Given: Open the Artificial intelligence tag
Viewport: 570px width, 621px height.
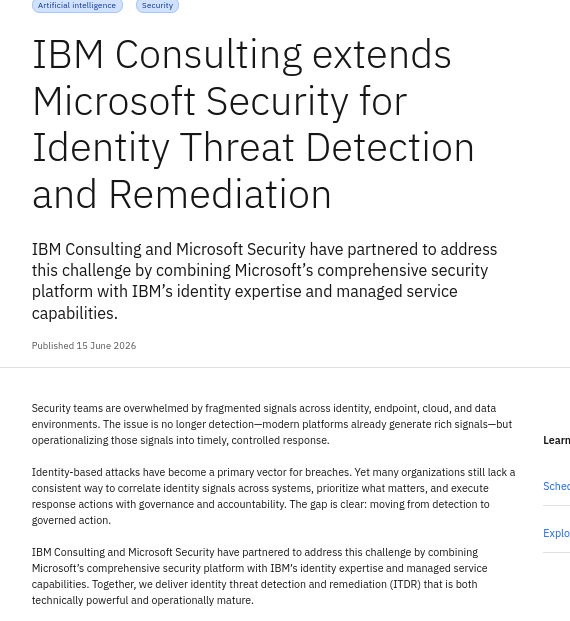Looking at the screenshot, I should [77, 6].
